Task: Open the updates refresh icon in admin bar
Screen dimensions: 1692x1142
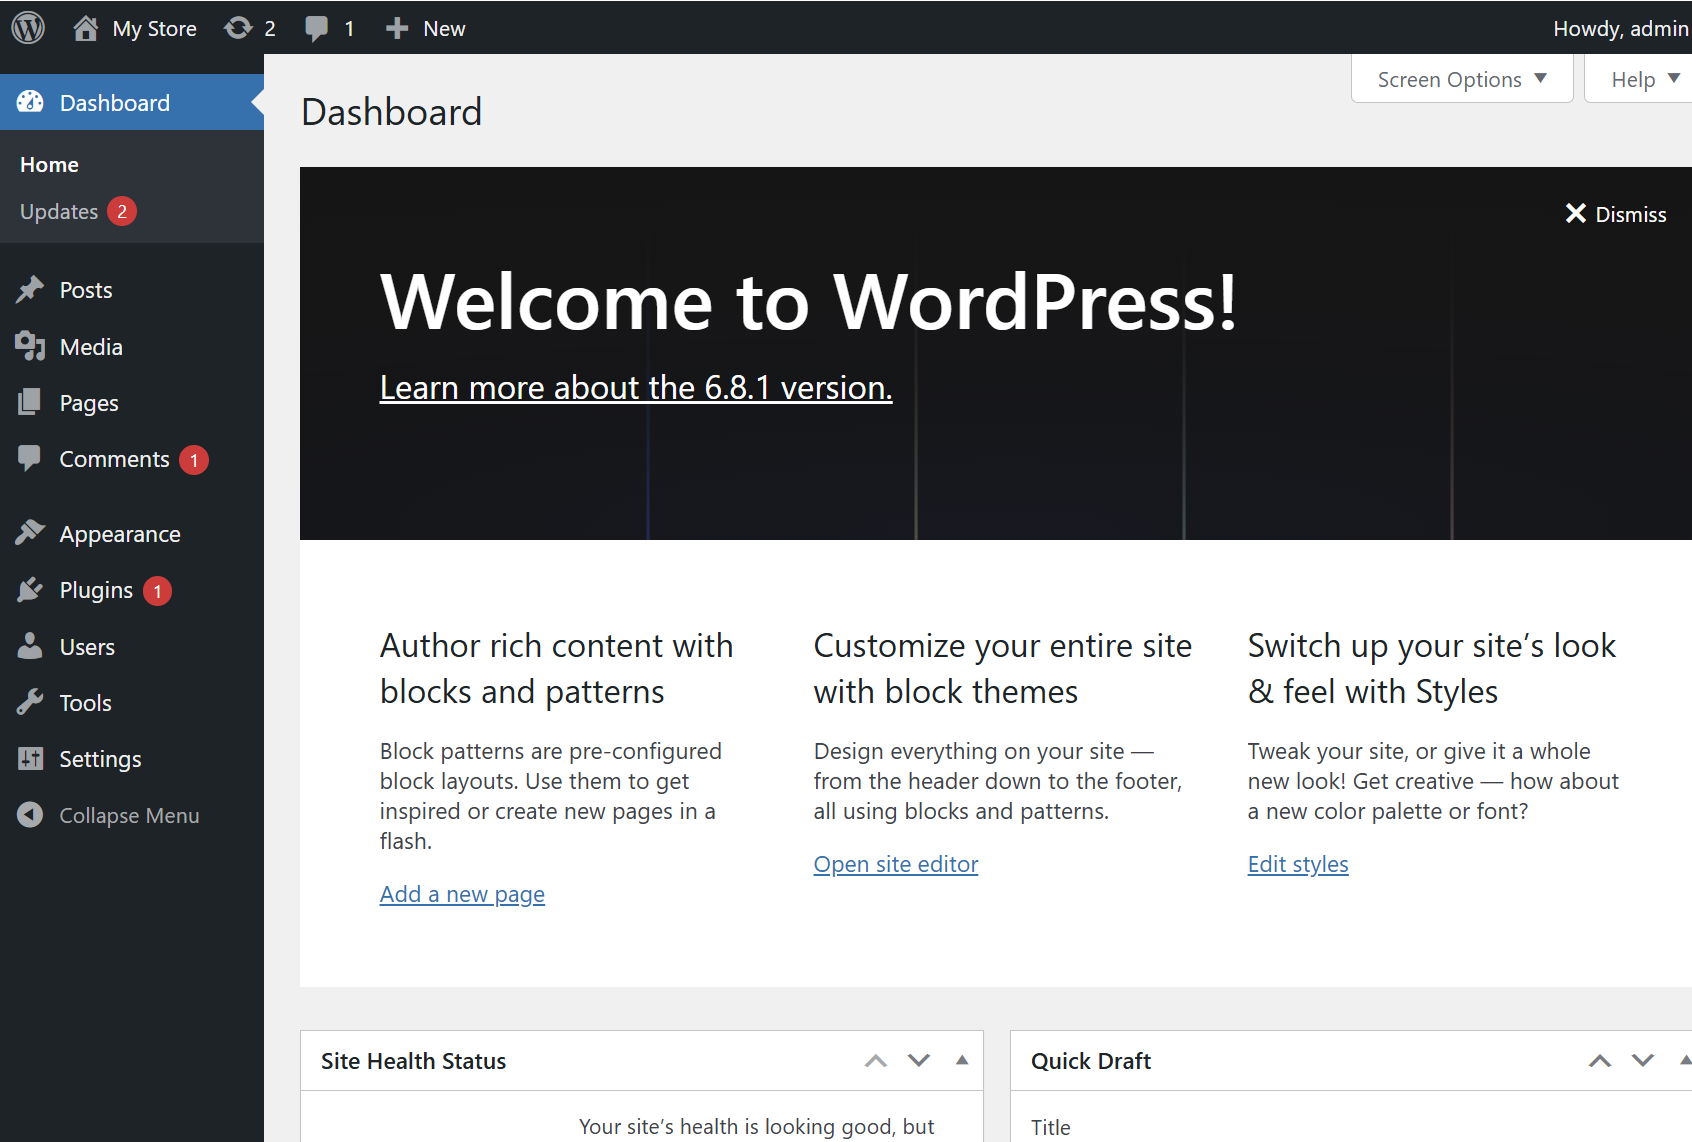Action: point(238,28)
